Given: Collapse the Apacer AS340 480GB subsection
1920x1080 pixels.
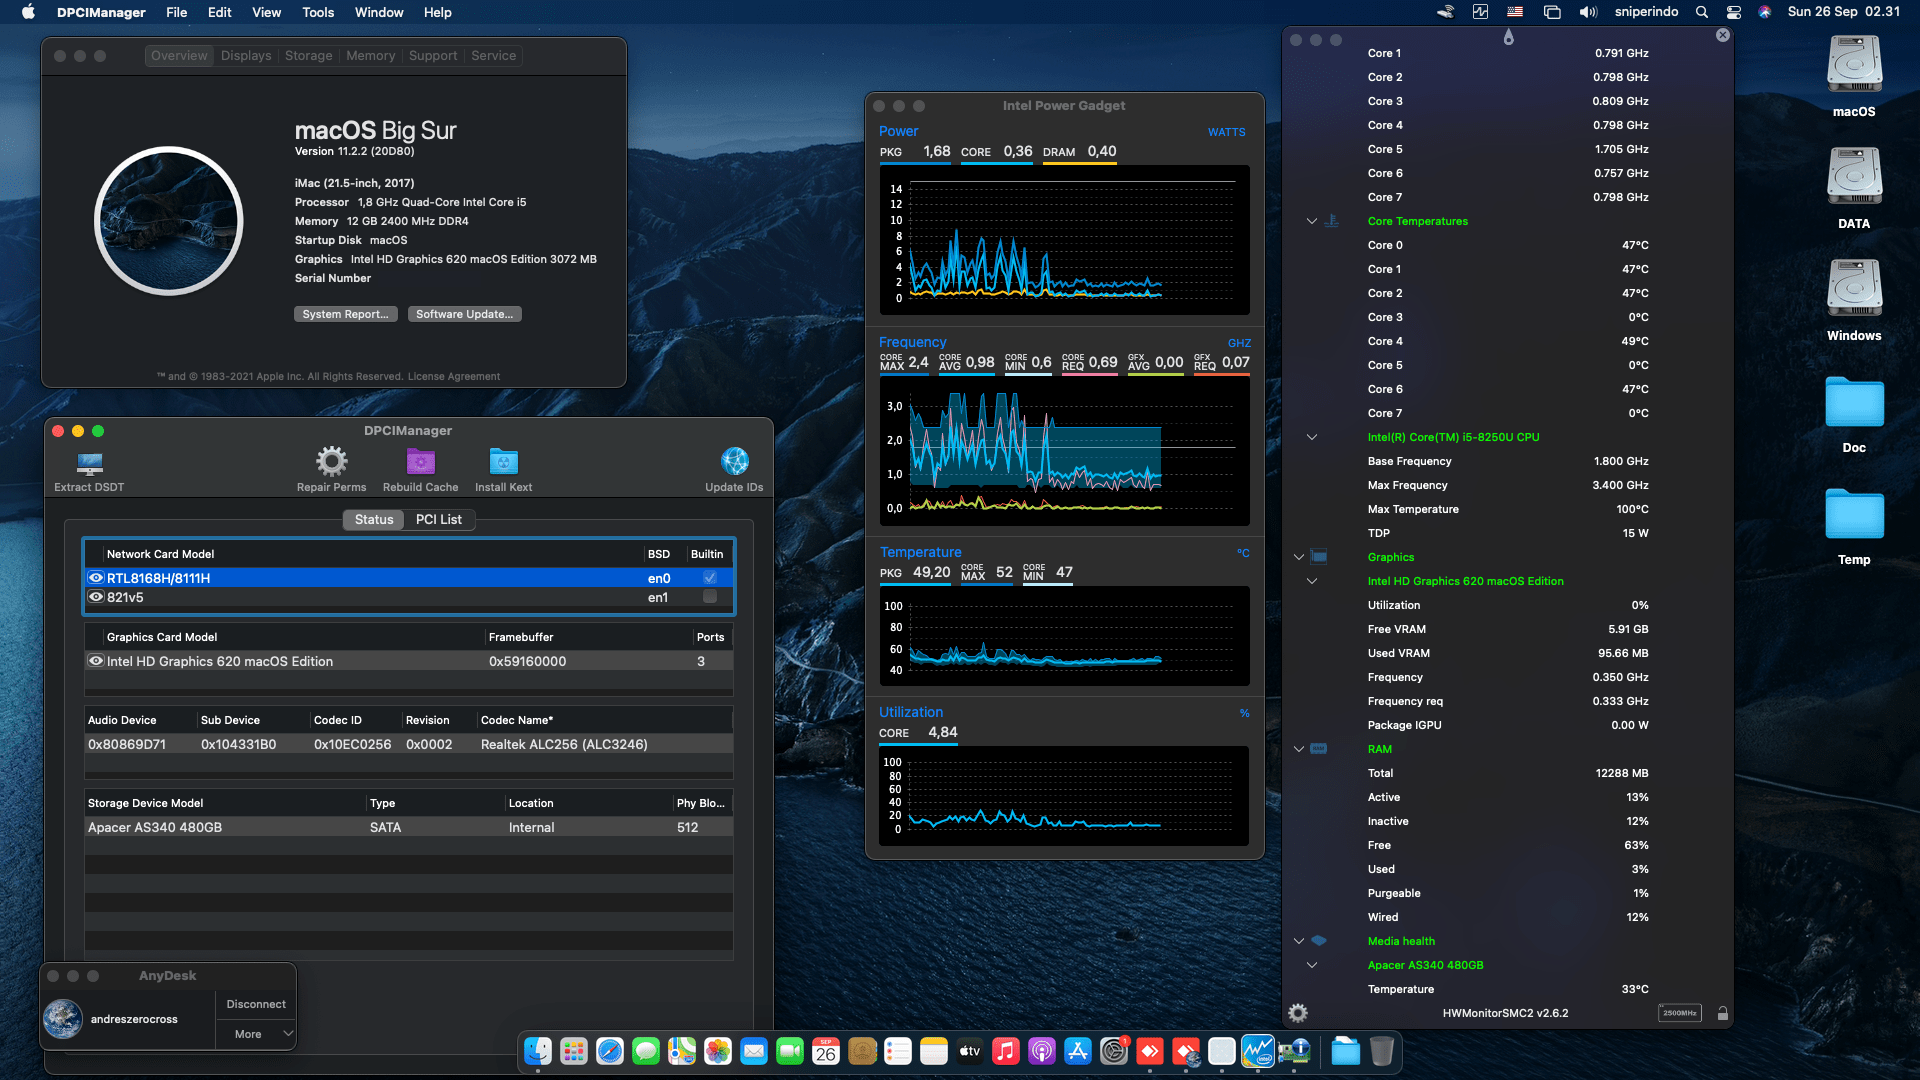Looking at the screenshot, I should (1312, 965).
